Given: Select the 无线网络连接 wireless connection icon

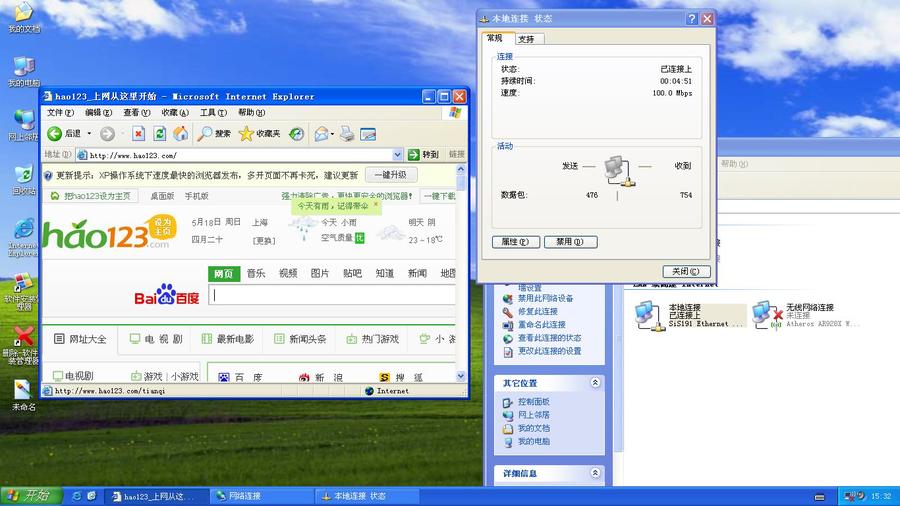Looking at the screenshot, I should pyautogui.click(x=768, y=315).
